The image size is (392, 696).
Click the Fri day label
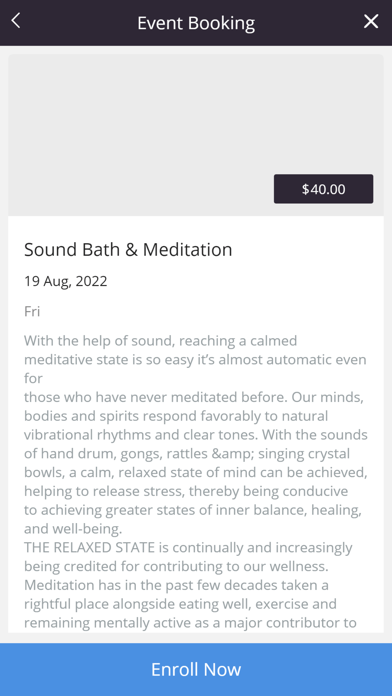(32, 312)
